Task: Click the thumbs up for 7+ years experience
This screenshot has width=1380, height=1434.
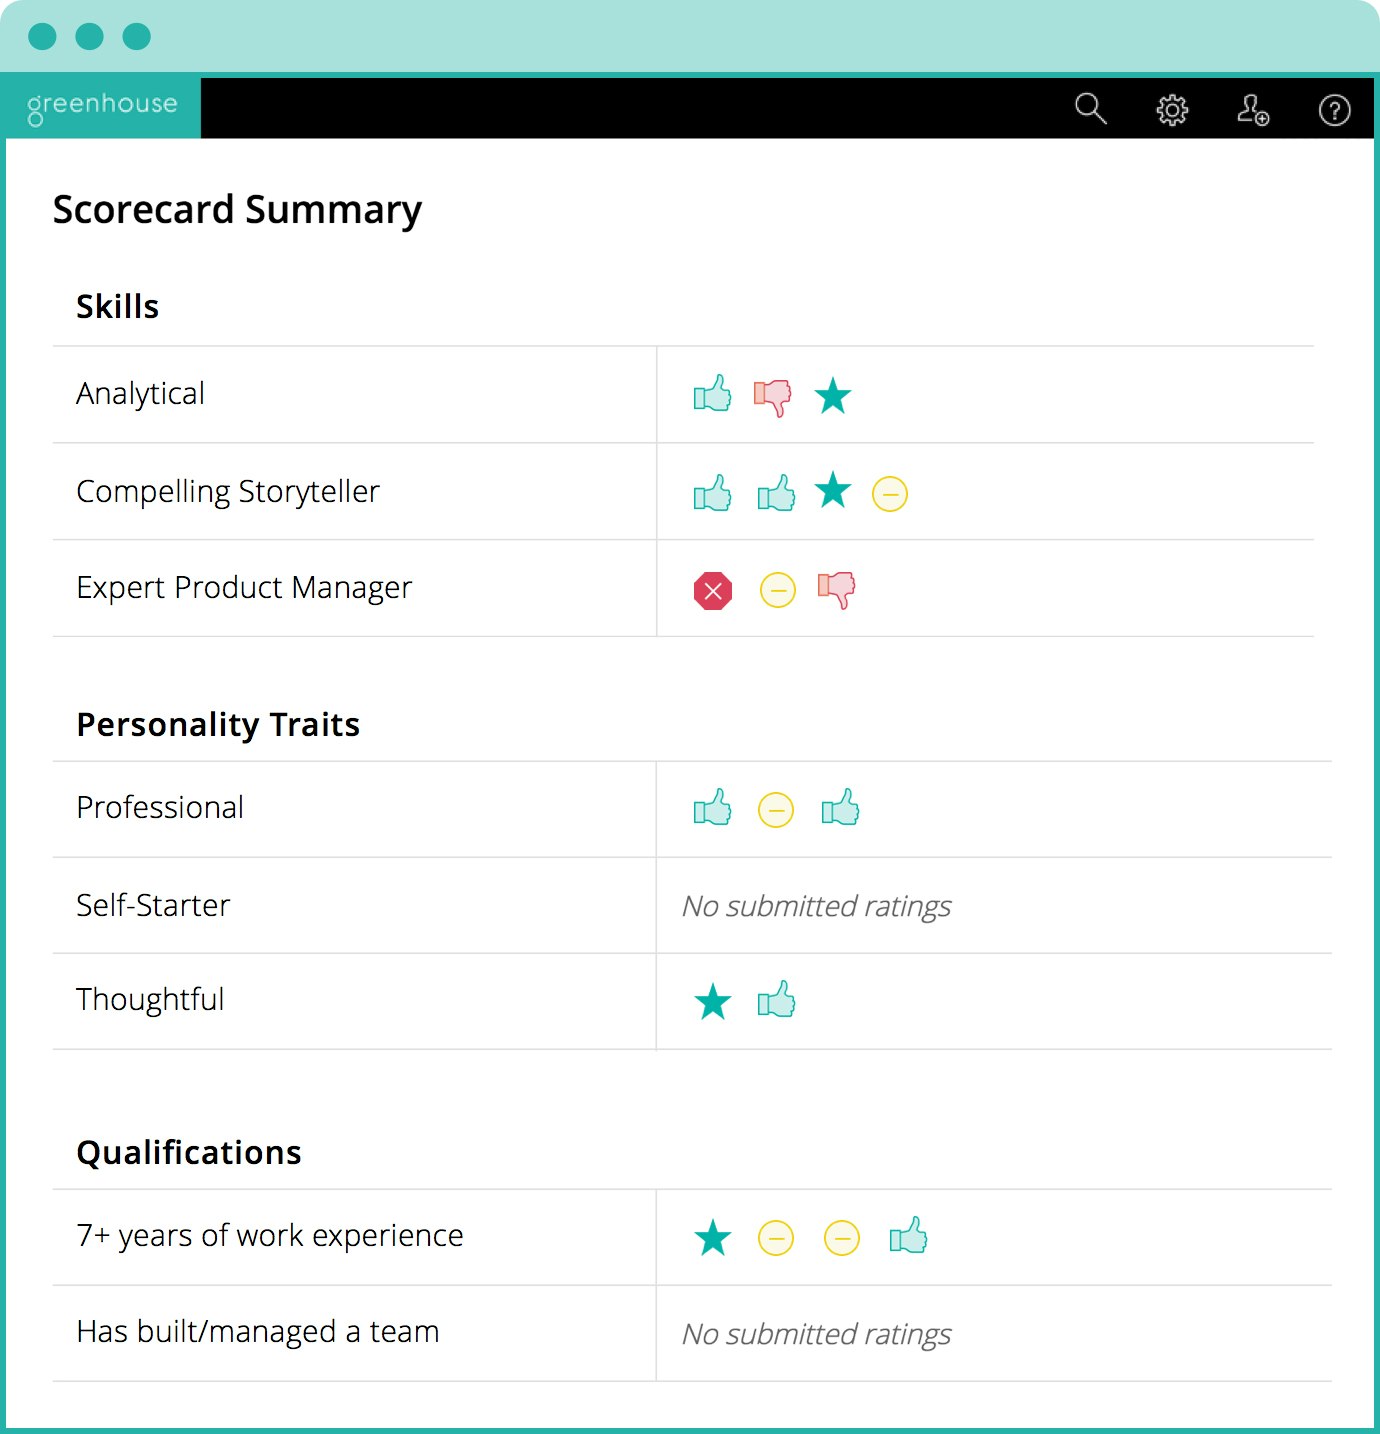Action: coord(908,1236)
